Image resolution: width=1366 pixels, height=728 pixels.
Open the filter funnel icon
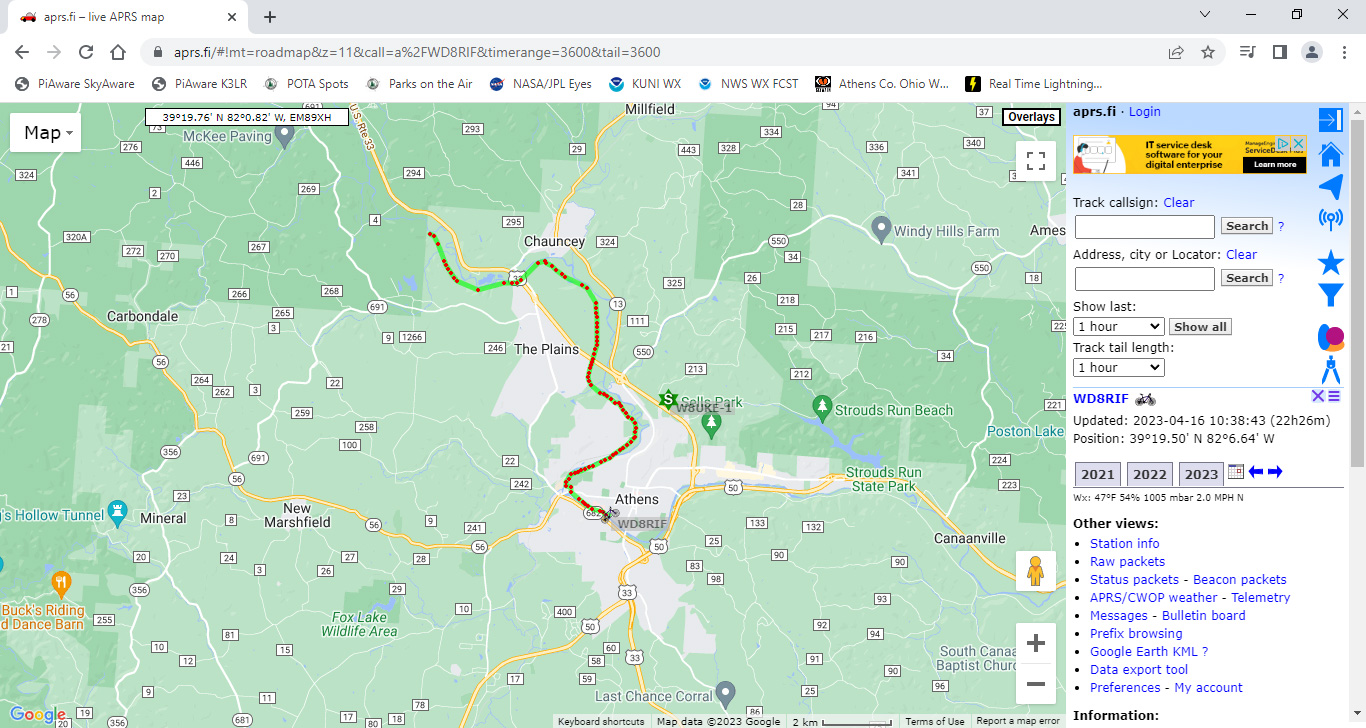click(x=1330, y=295)
